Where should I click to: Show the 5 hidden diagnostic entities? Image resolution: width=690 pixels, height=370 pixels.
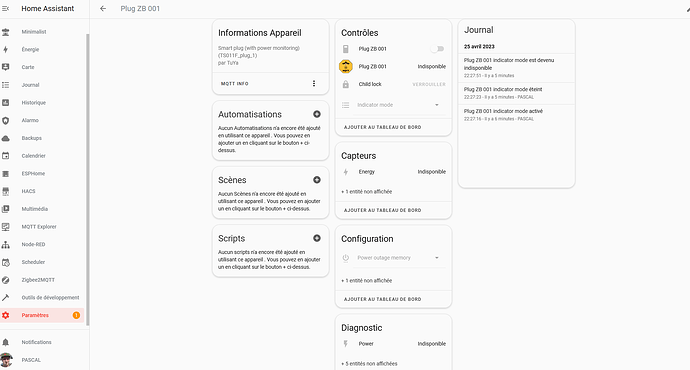tap(369, 363)
